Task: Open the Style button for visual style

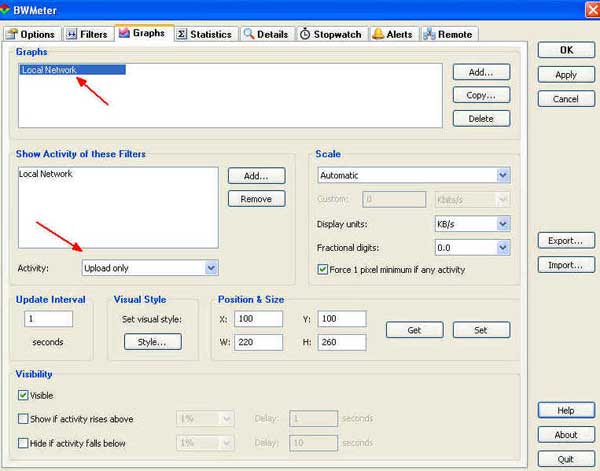Action: pyautogui.click(x=153, y=342)
